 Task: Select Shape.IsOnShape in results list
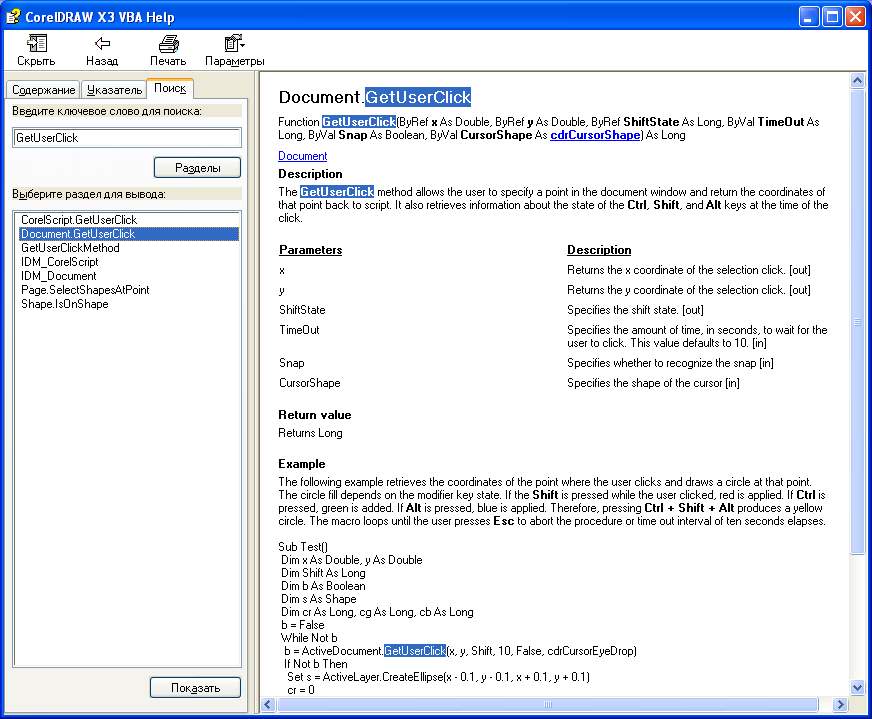(65, 304)
